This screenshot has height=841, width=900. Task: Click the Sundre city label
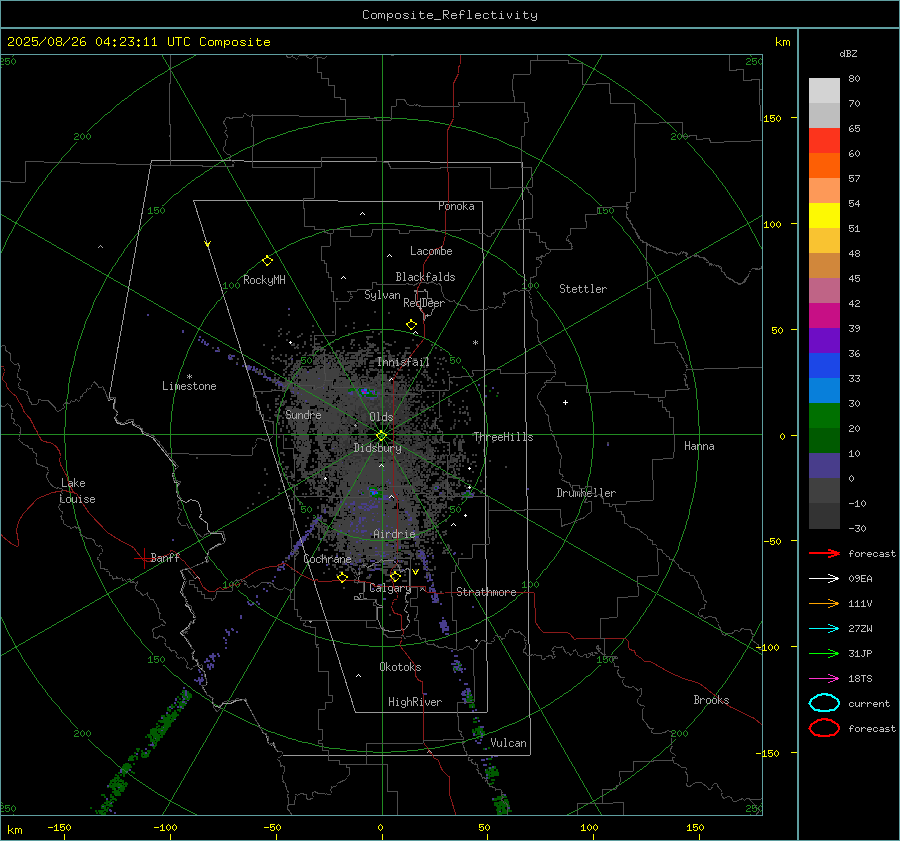click(x=303, y=414)
